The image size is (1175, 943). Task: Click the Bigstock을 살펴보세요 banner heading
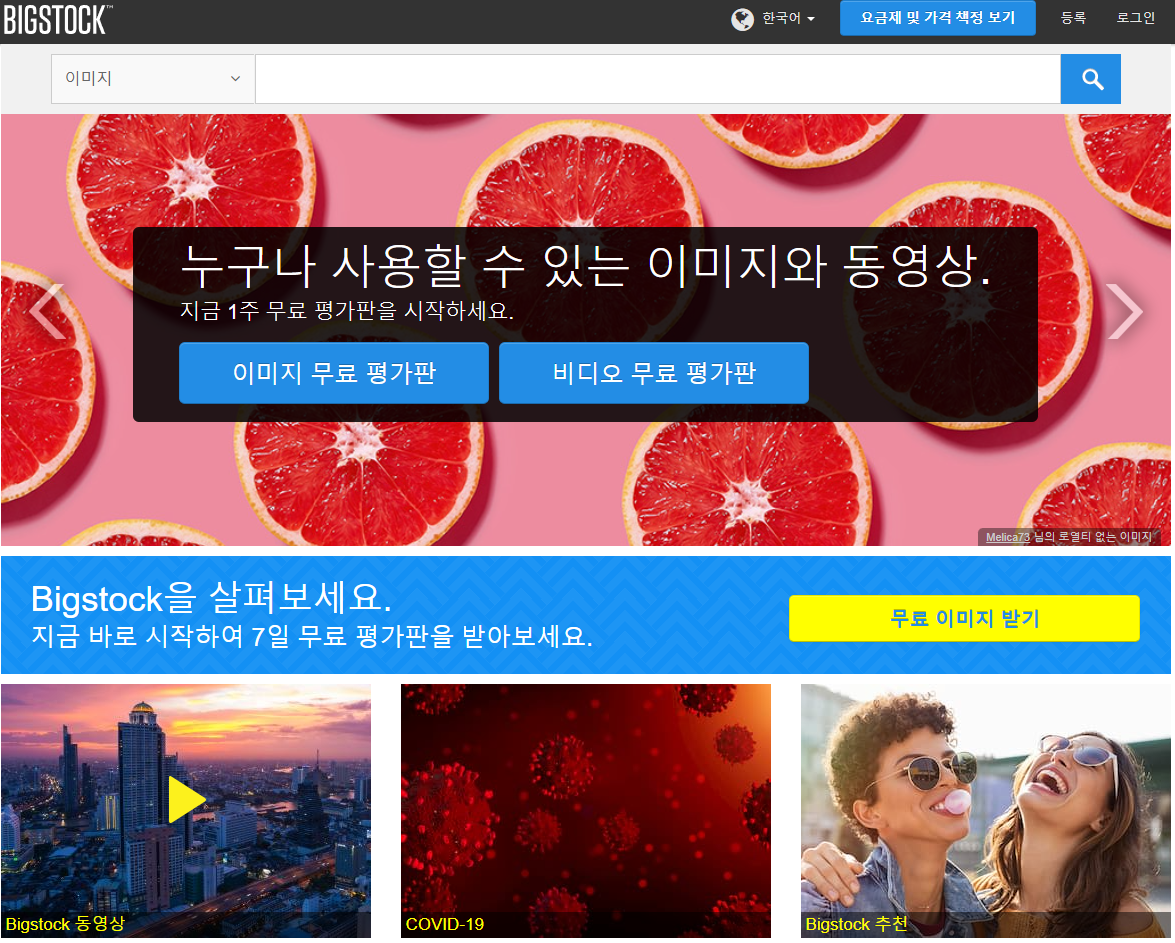pos(211,598)
